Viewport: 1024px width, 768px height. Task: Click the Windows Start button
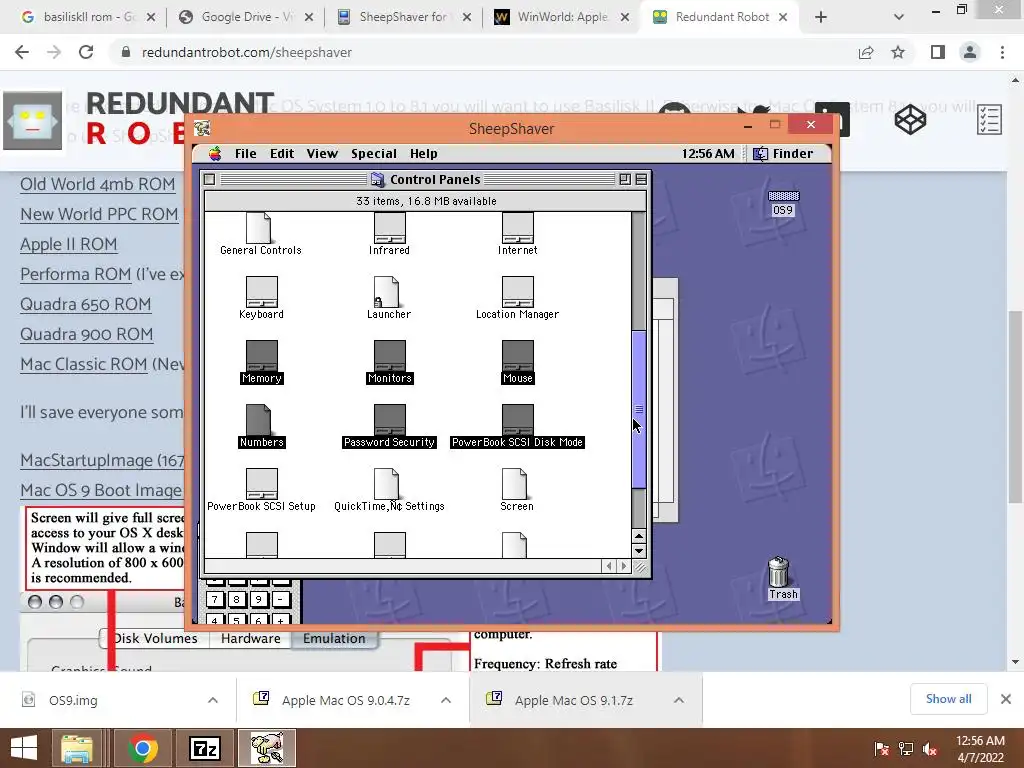point(24,748)
